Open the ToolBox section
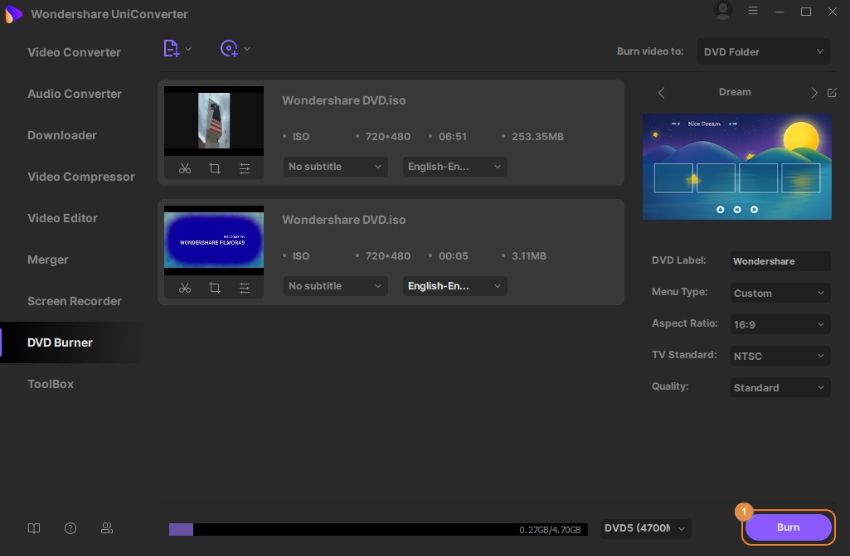850x556 pixels. [50, 384]
